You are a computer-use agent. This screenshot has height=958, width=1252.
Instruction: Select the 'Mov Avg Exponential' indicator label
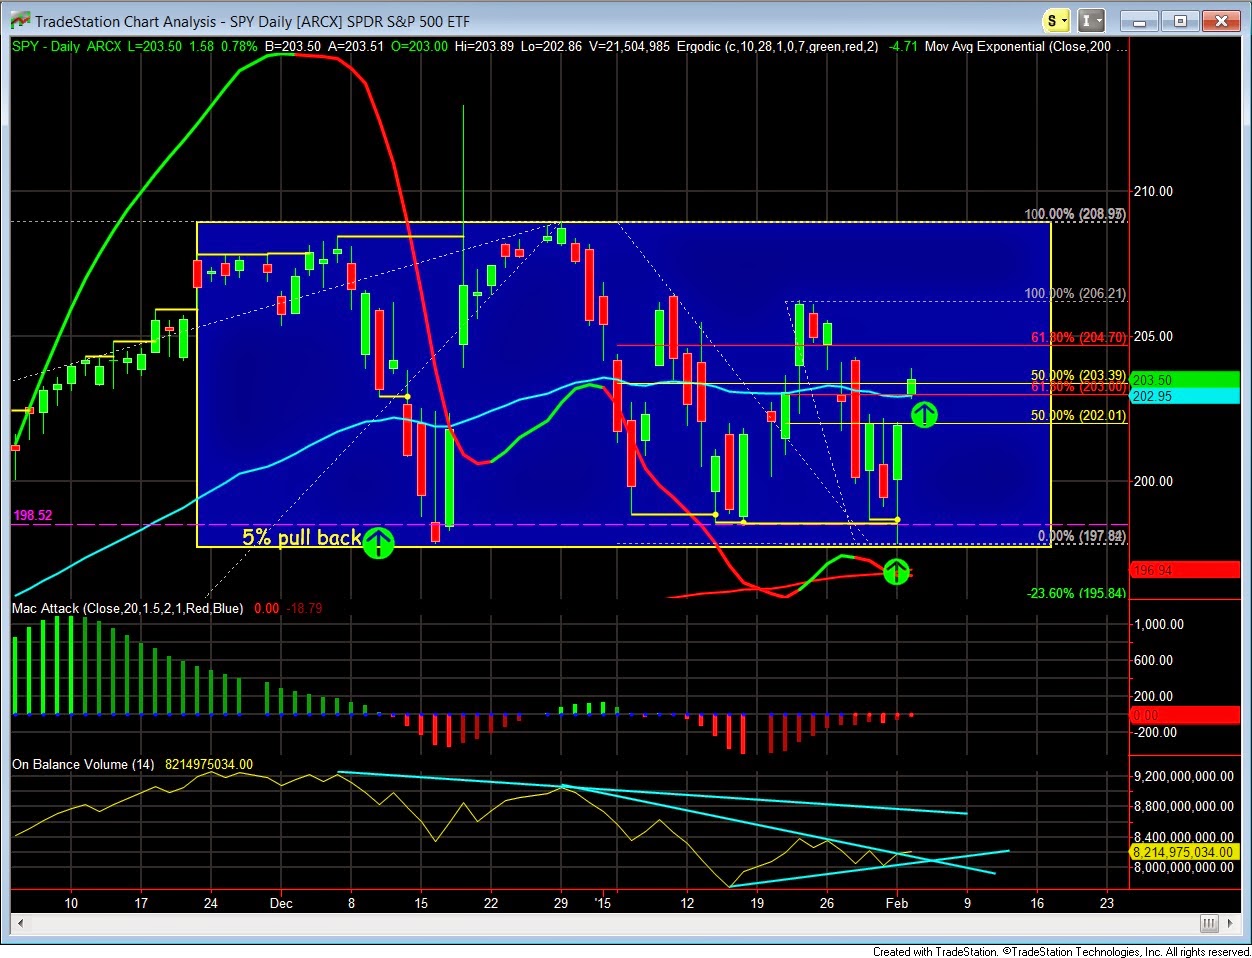[x=1025, y=46]
